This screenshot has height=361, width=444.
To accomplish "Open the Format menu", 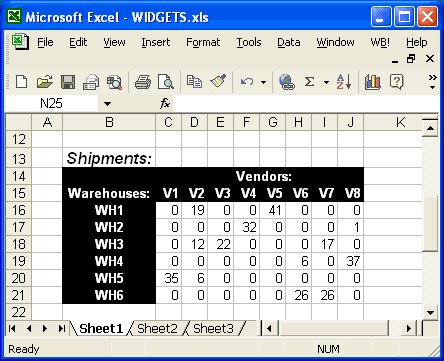I will click(203, 42).
